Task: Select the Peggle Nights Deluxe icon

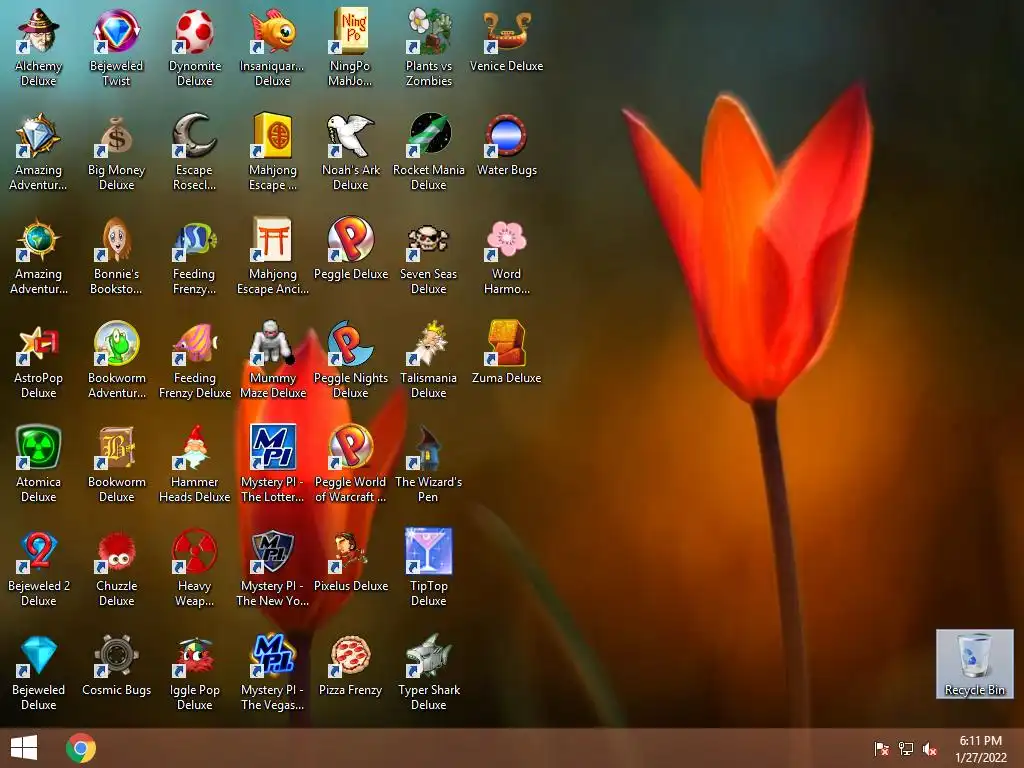Action: pos(350,343)
